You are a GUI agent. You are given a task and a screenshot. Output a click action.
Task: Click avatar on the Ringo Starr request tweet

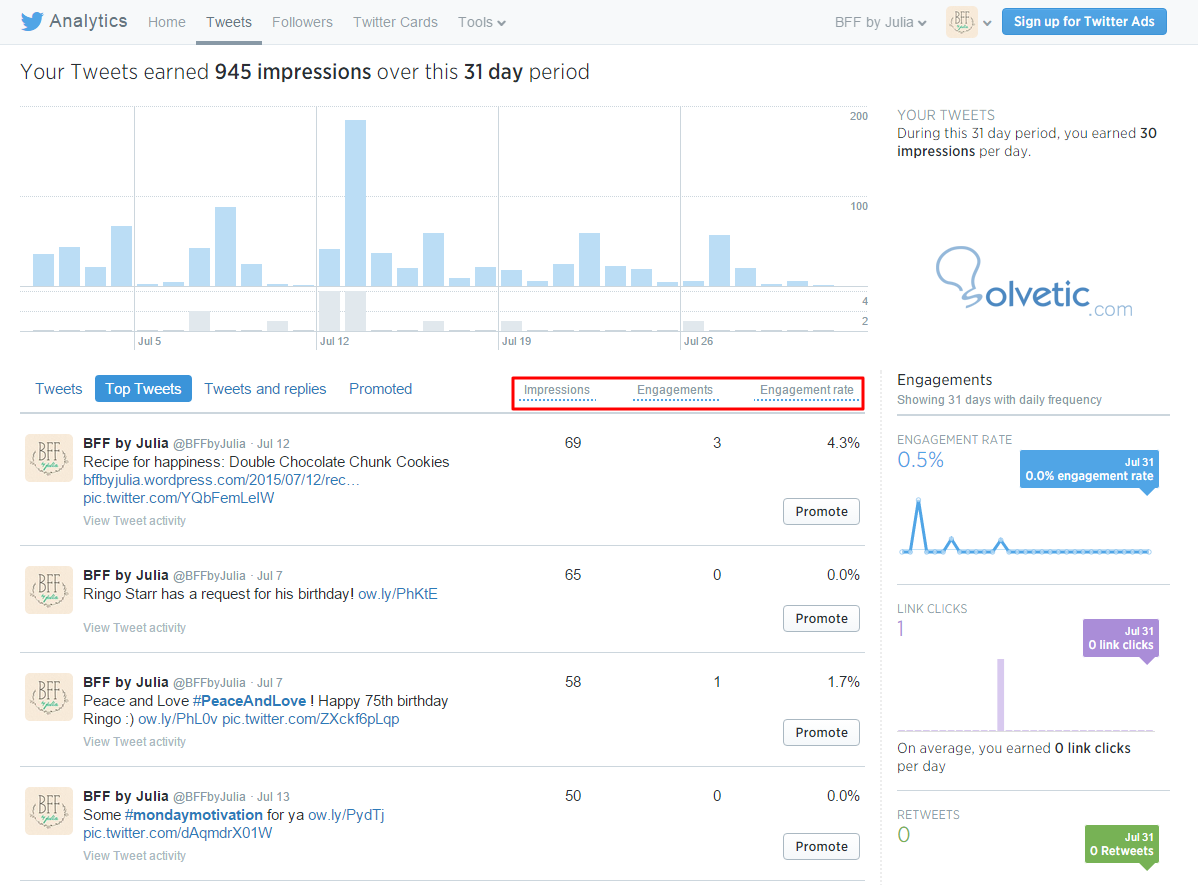pos(49,590)
